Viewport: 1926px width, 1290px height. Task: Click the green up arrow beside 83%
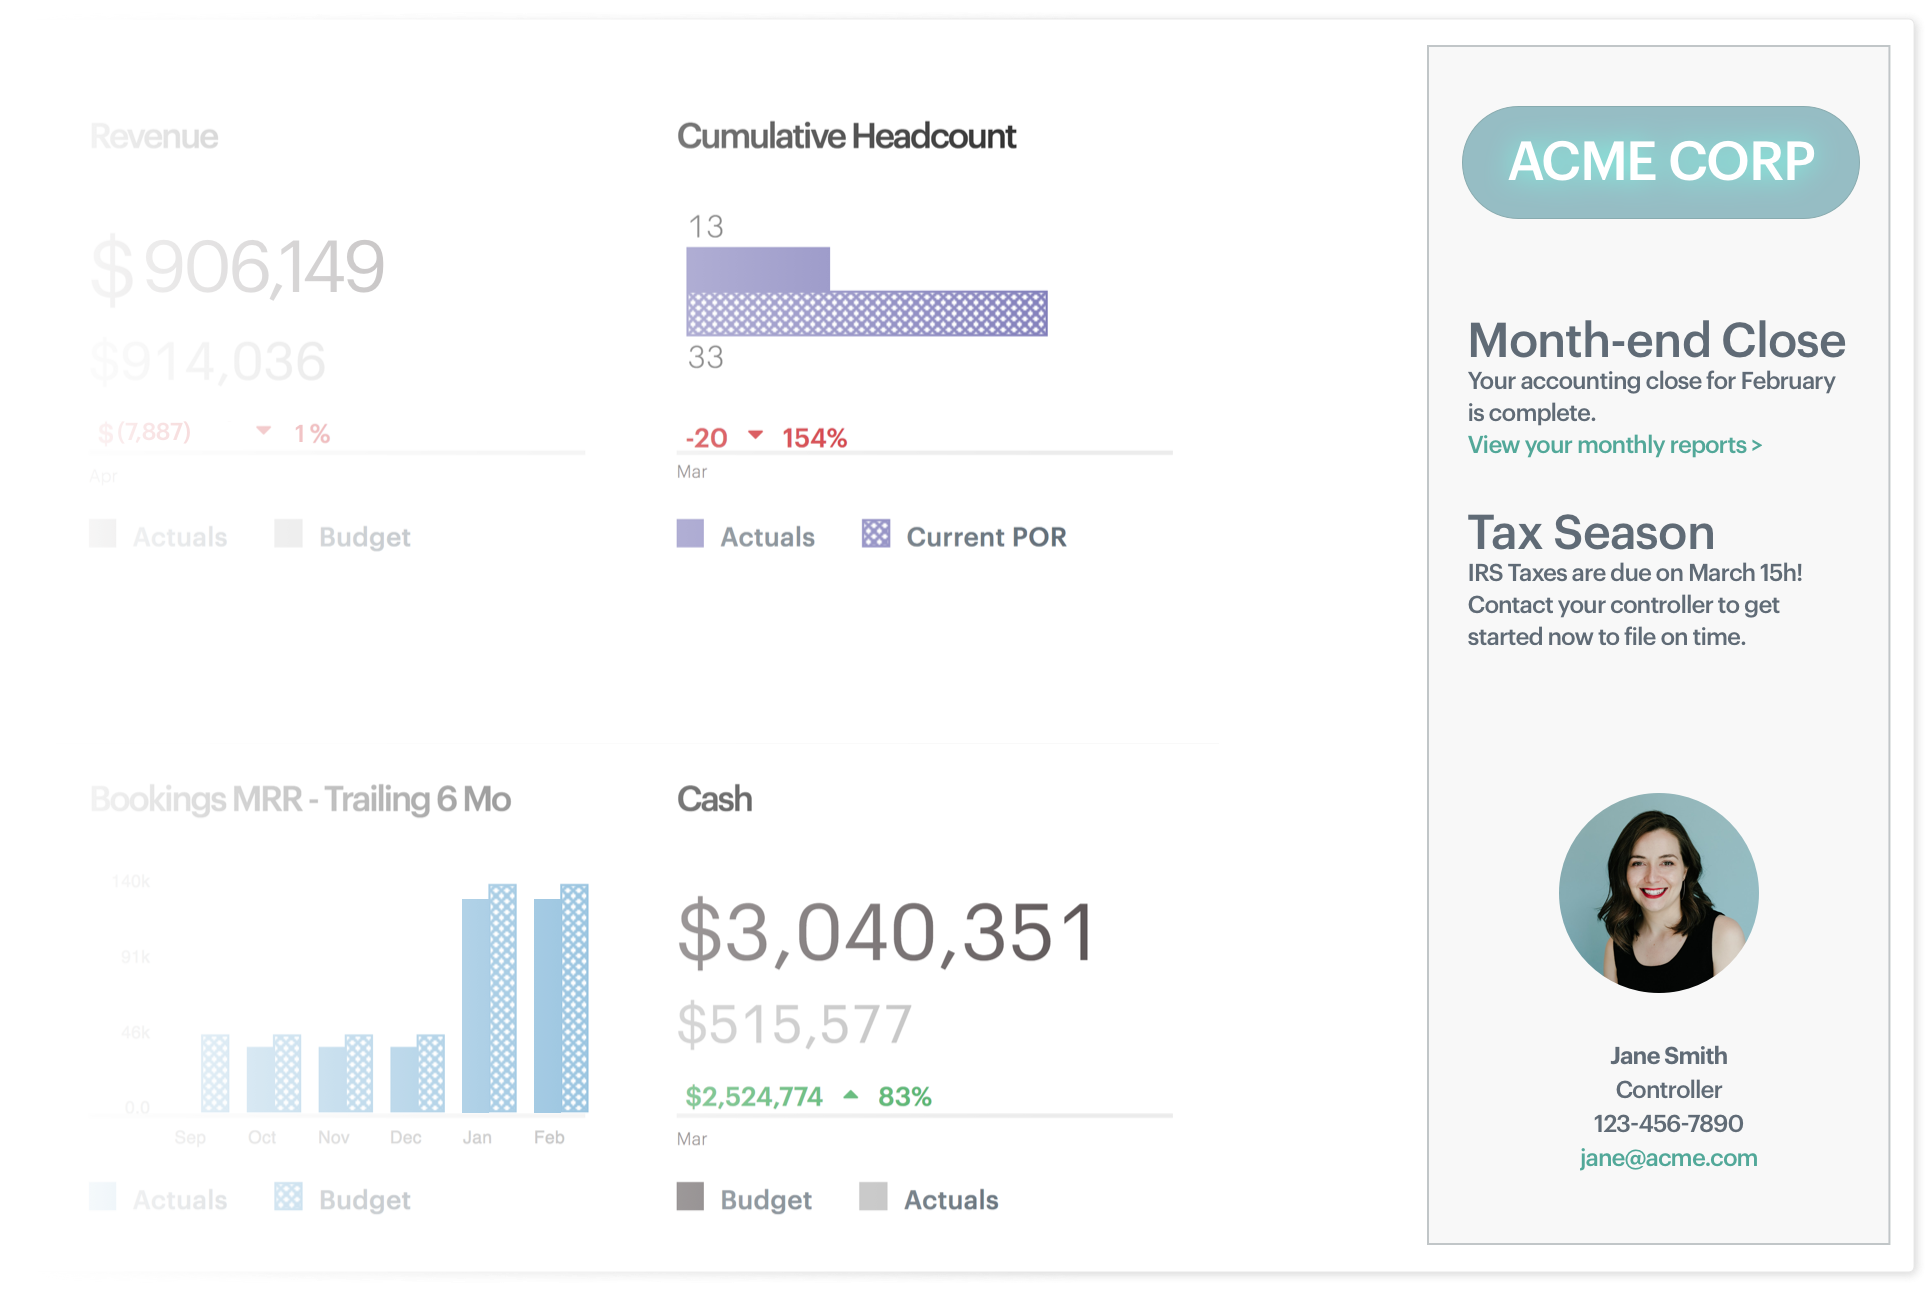850,1095
